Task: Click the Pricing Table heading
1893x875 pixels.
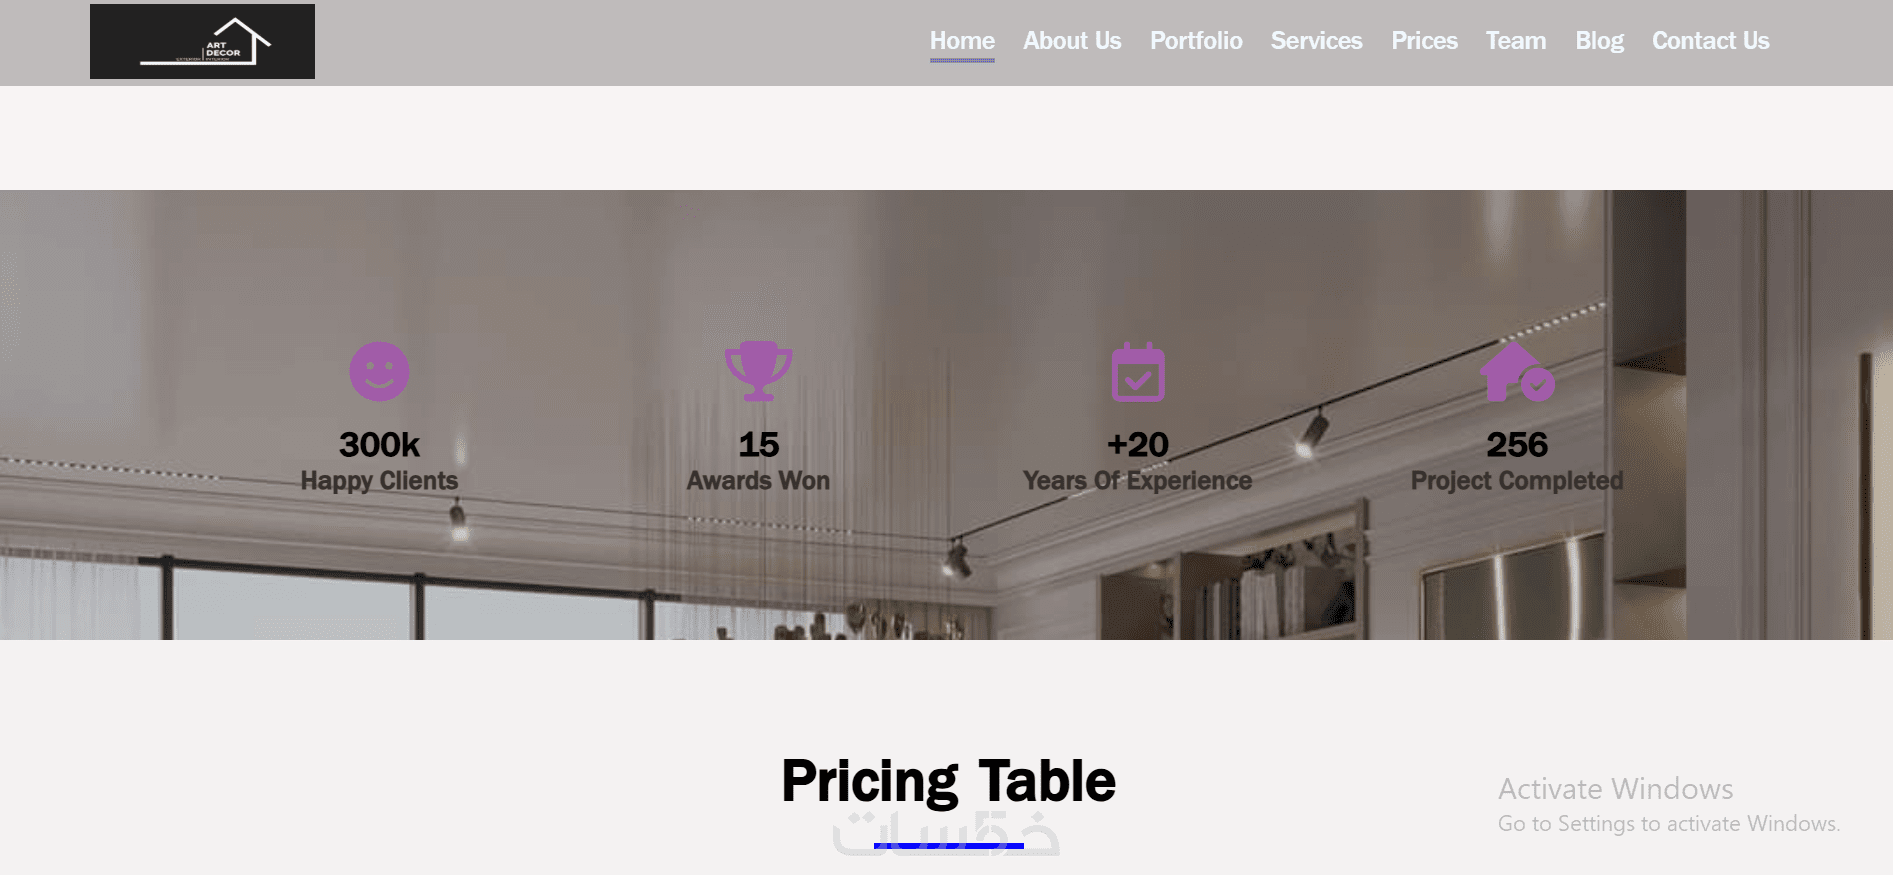Action: pos(948,781)
